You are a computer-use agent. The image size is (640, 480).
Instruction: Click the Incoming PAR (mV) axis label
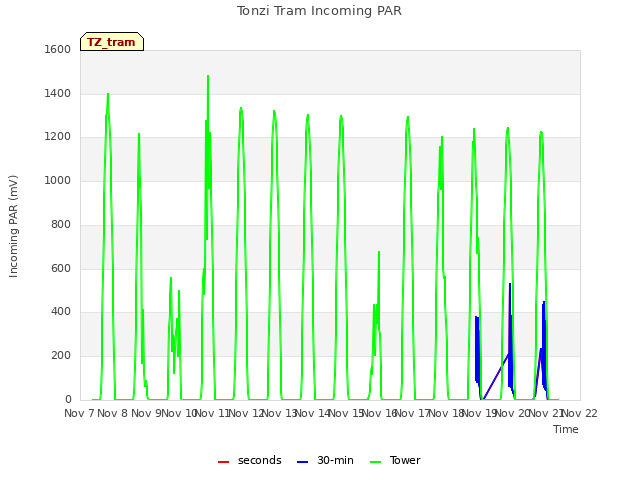coord(13,227)
